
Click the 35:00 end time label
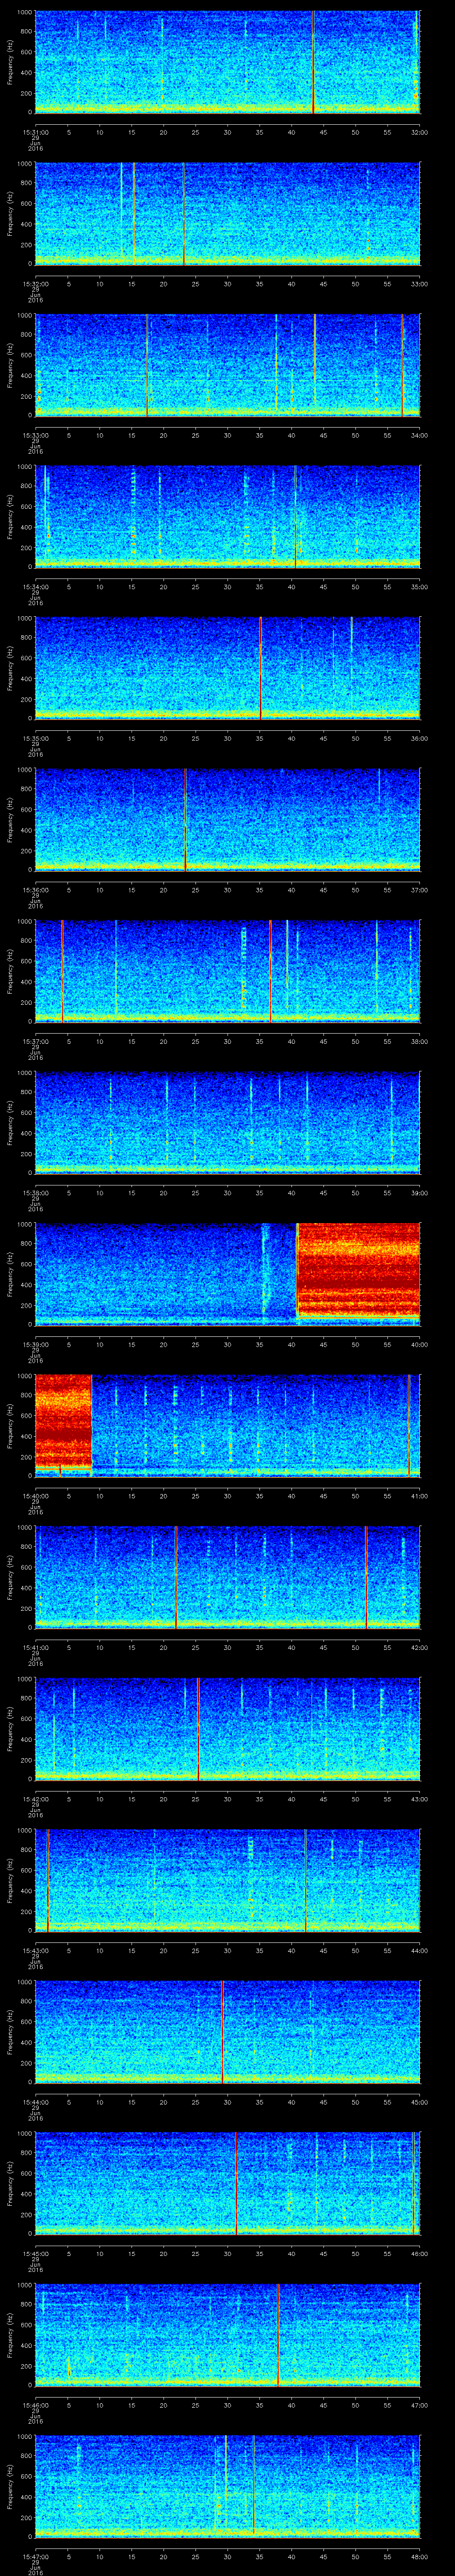click(419, 586)
